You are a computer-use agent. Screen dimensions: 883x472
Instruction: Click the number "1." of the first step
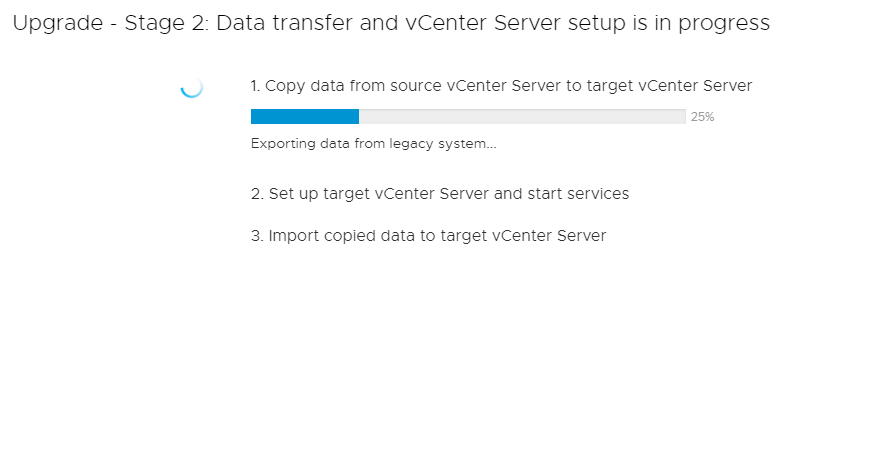click(x=256, y=86)
